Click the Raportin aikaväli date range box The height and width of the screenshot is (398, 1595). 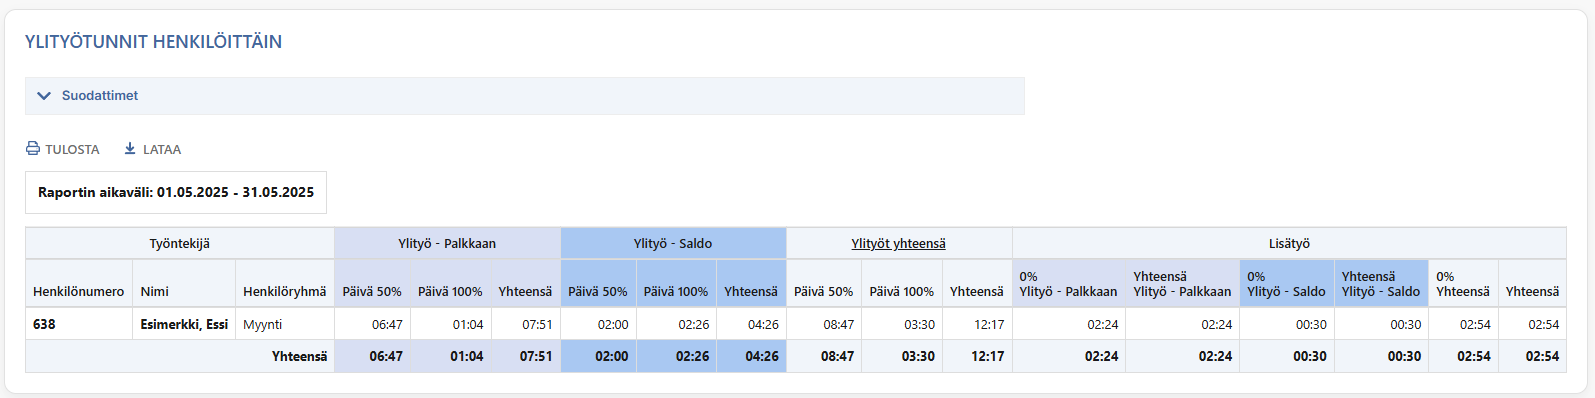[x=176, y=192]
